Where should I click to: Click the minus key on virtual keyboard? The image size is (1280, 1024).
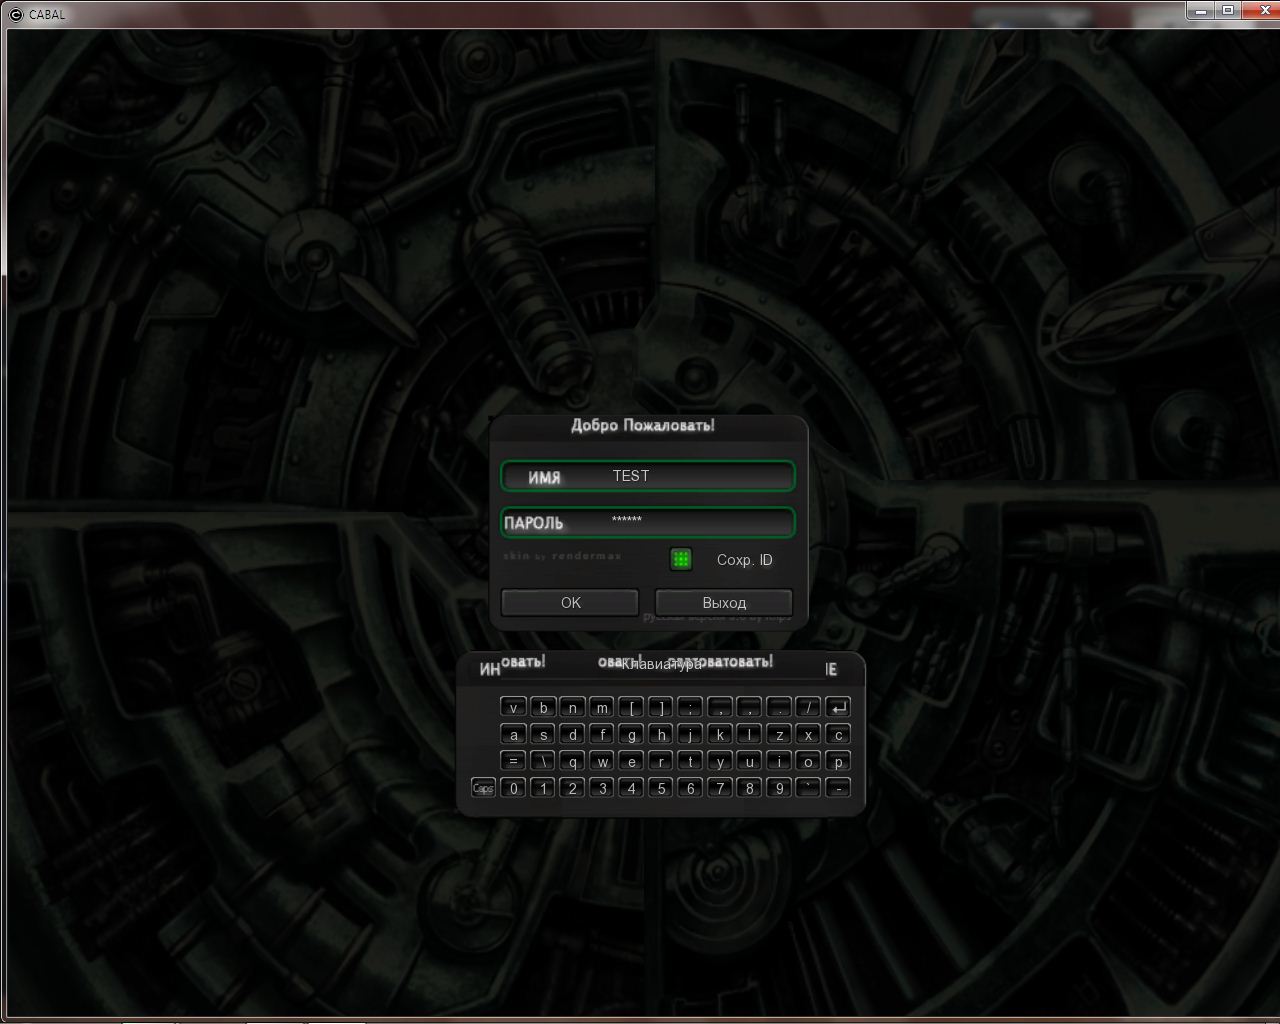point(838,788)
